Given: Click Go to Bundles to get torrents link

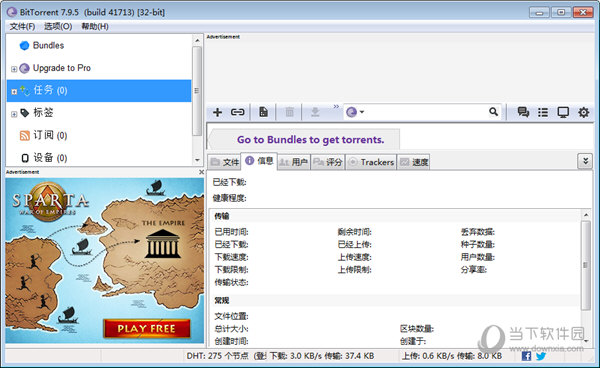Looking at the screenshot, I should [x=310, y=140].
